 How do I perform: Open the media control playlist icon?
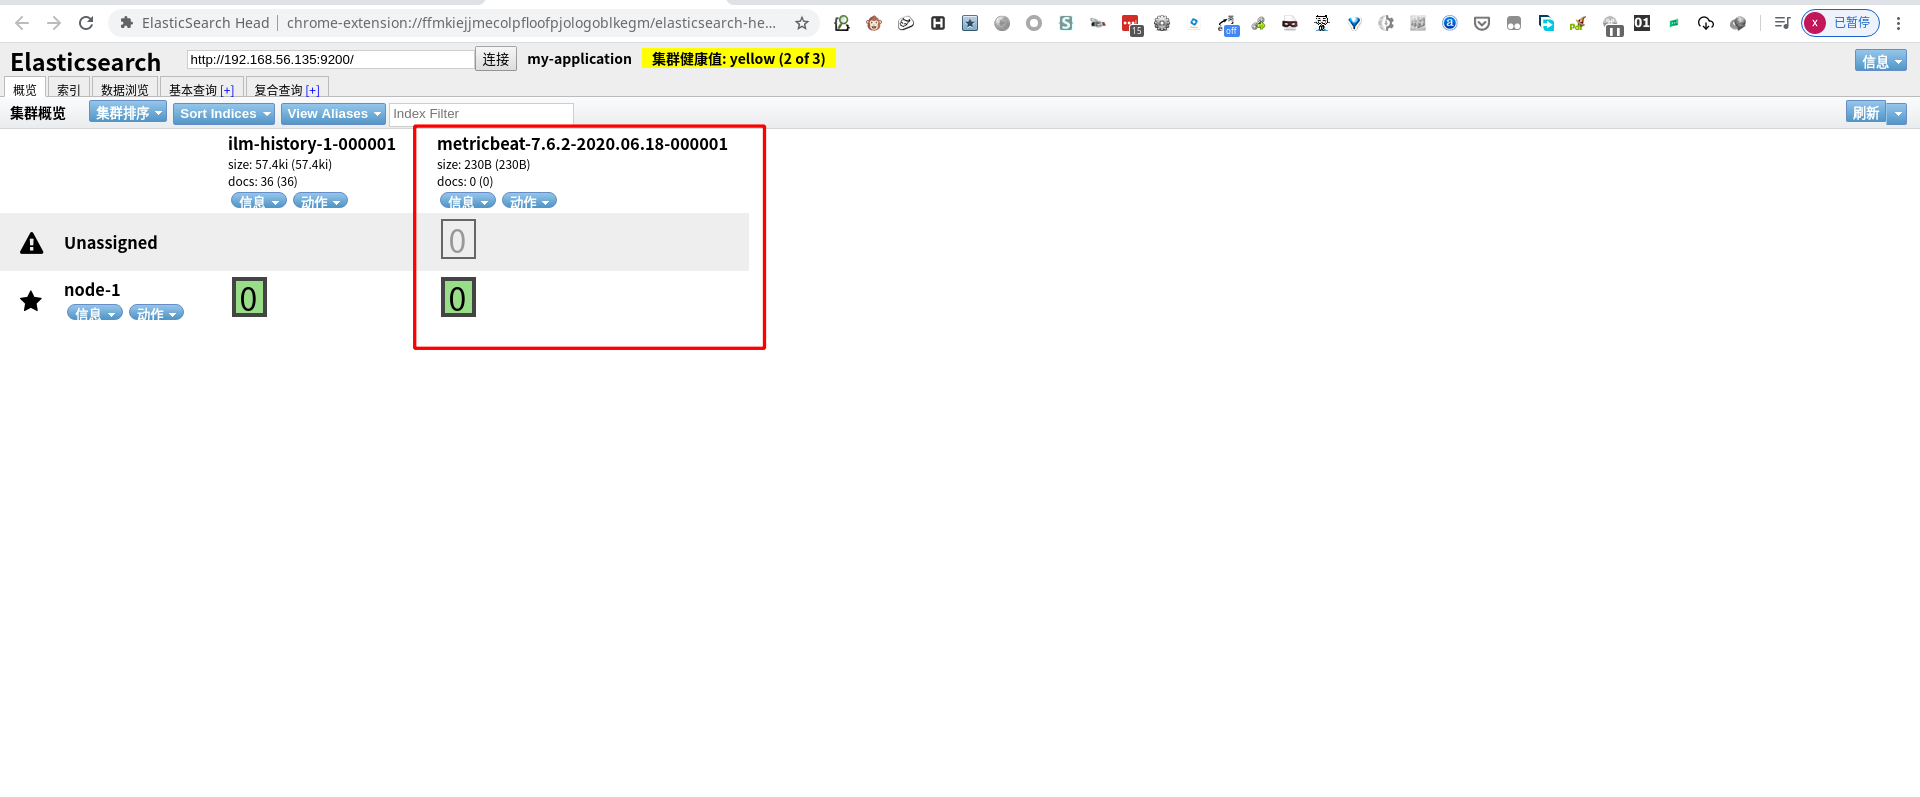[1782, 23]
